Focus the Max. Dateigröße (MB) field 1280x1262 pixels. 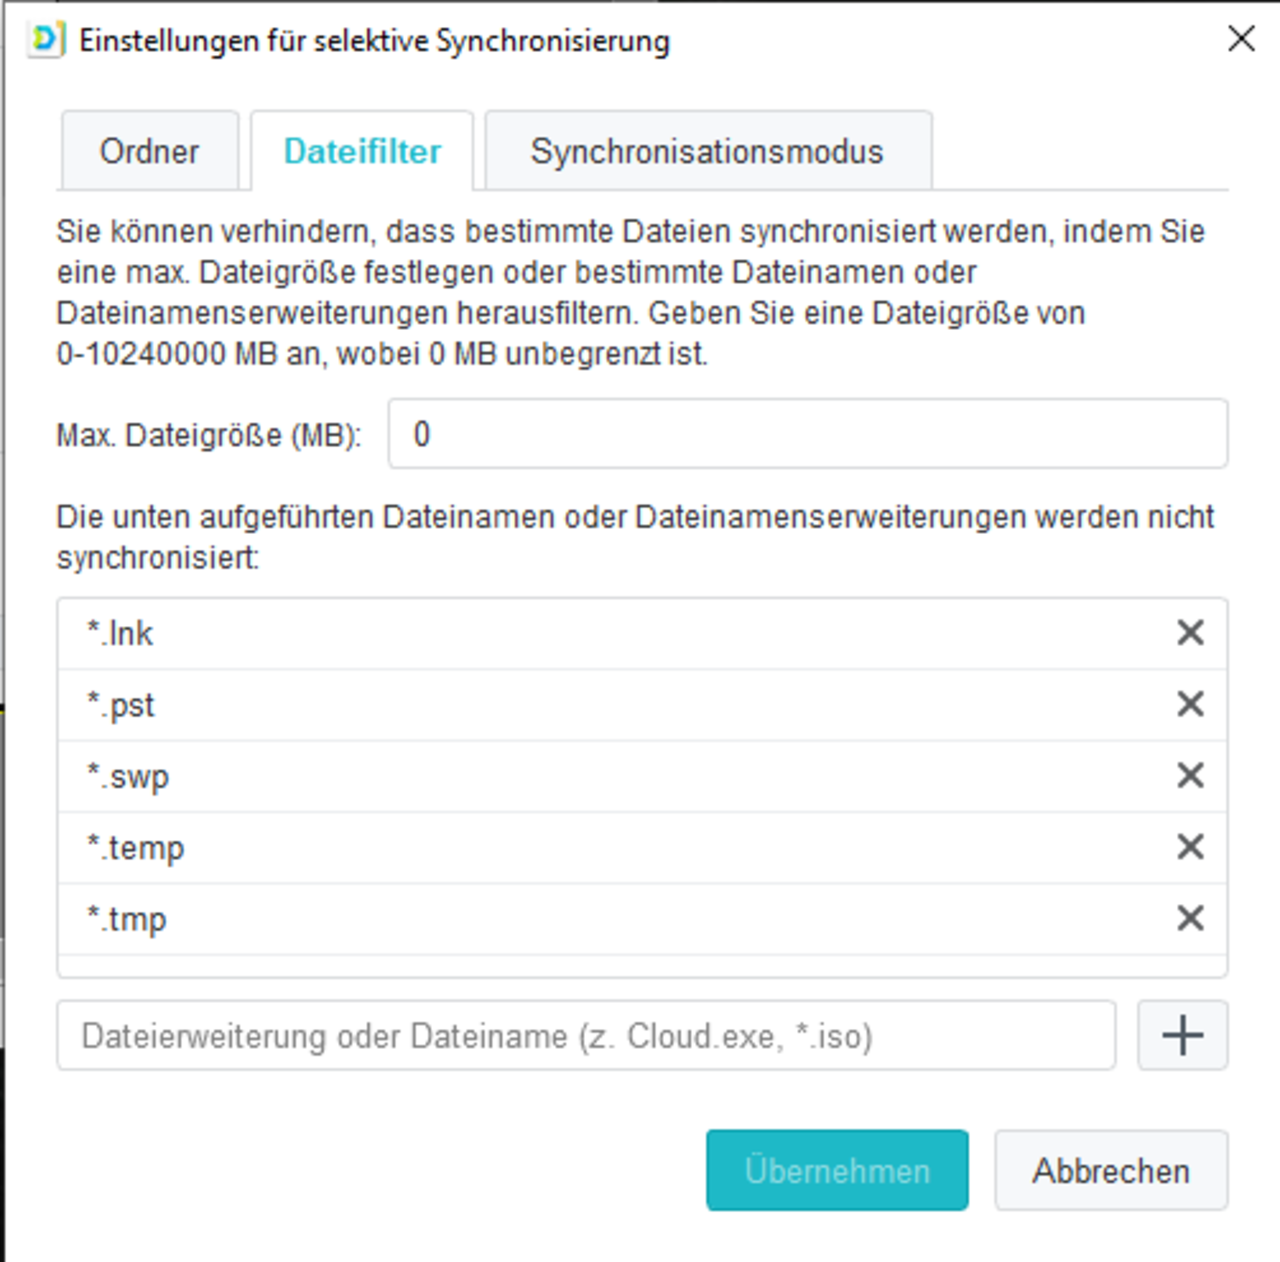pos(808,434)
